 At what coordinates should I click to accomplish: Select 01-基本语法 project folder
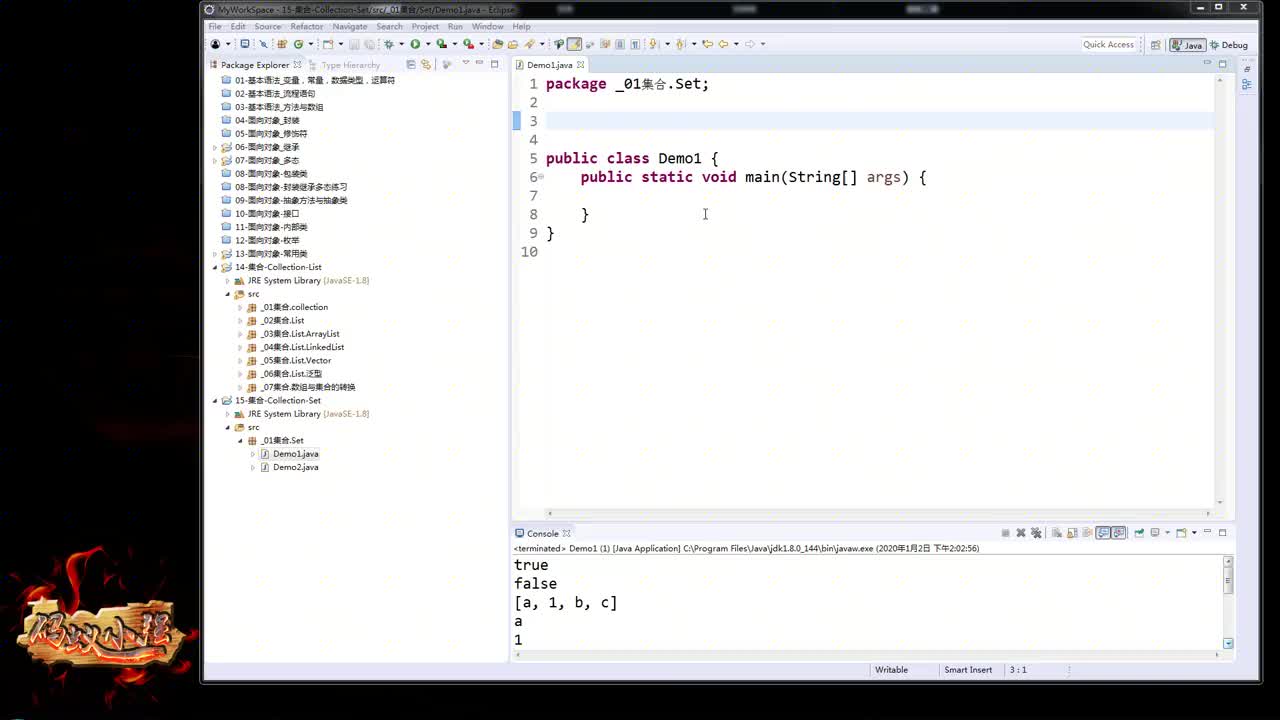(308, 80)
